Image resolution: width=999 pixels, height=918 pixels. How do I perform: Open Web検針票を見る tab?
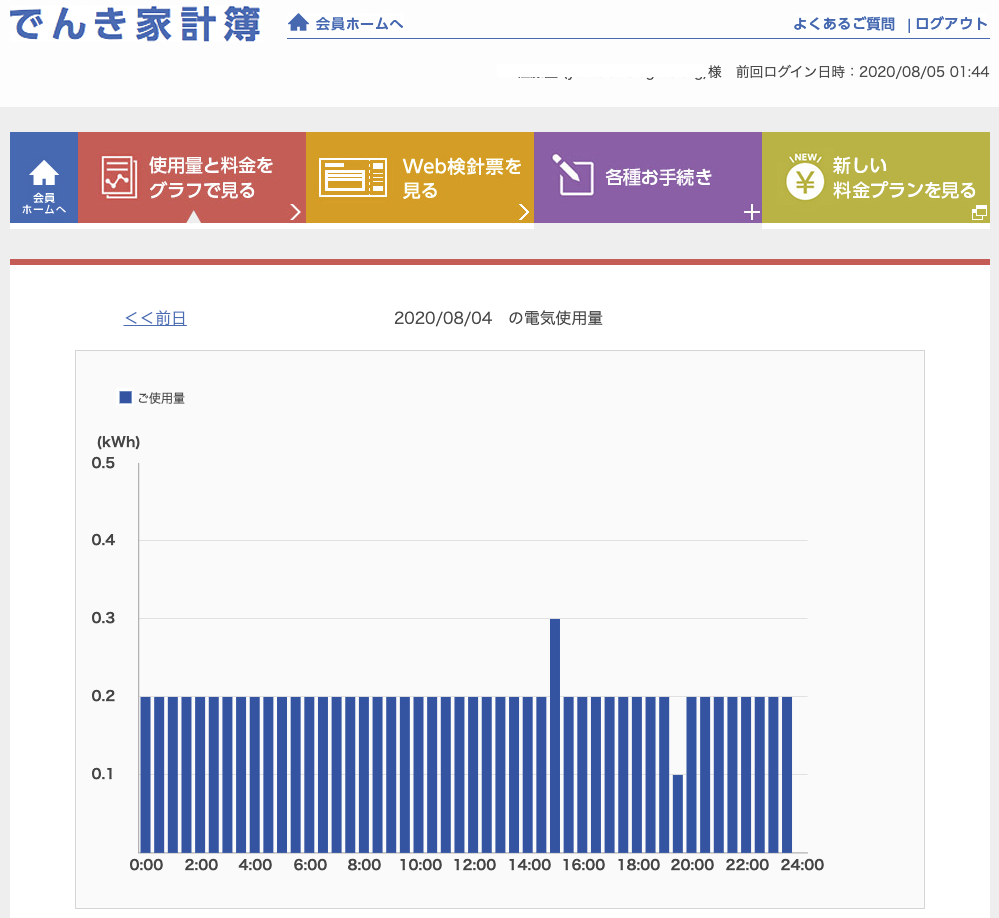(461, 177)
